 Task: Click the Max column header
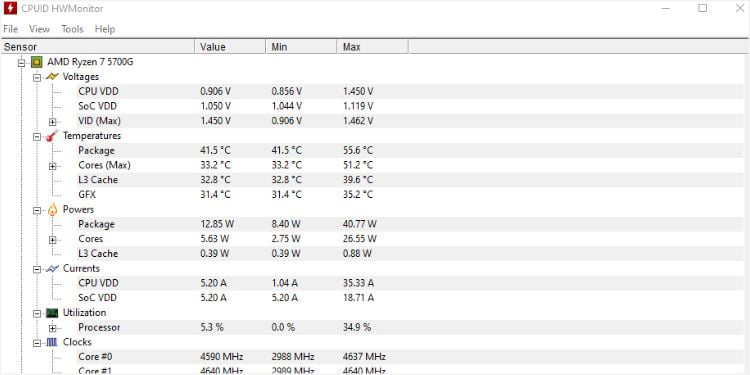tap(372, 47)
